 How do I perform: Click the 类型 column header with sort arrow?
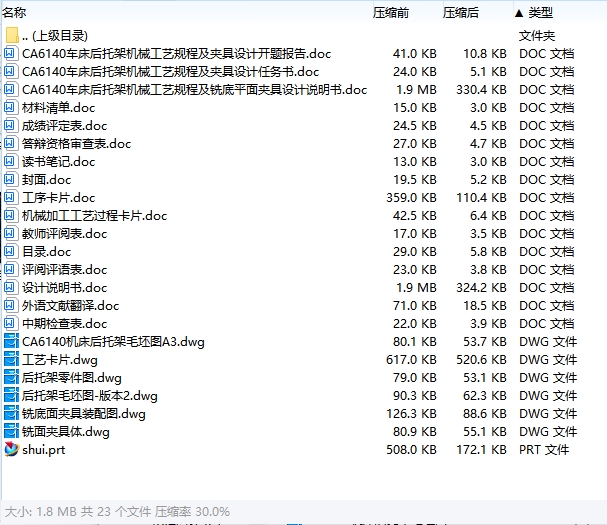point(534,13)
